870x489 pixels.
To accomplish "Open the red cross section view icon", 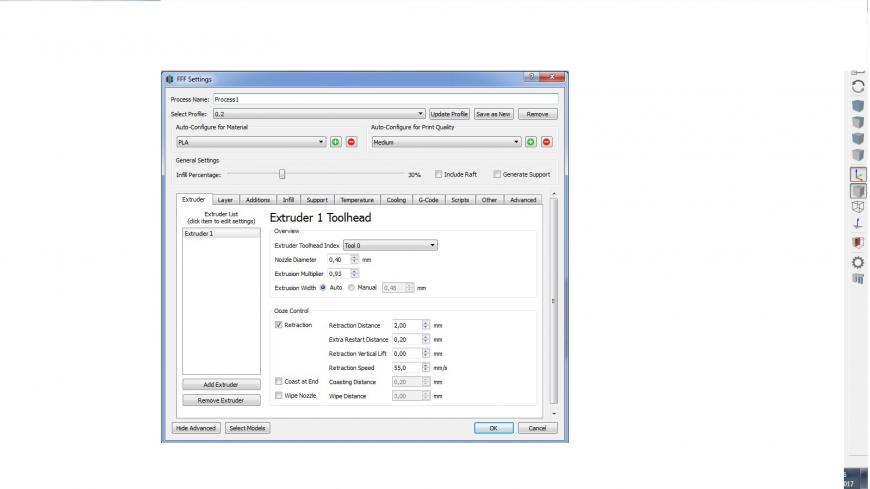I will click(x=858, y=243).
